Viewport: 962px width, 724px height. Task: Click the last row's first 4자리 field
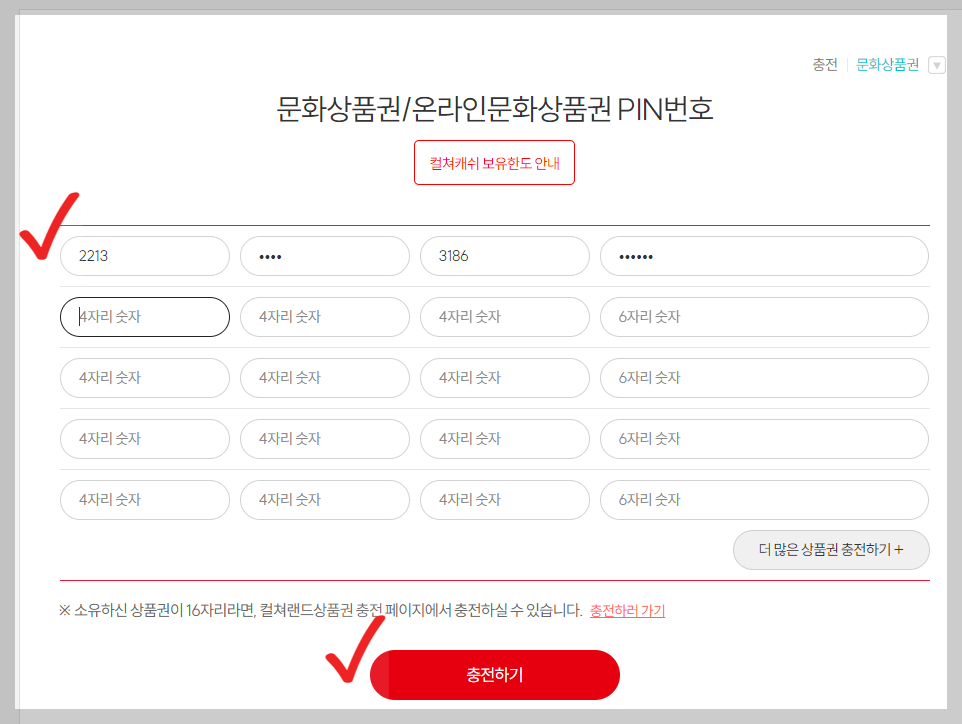tap(145, 500)
